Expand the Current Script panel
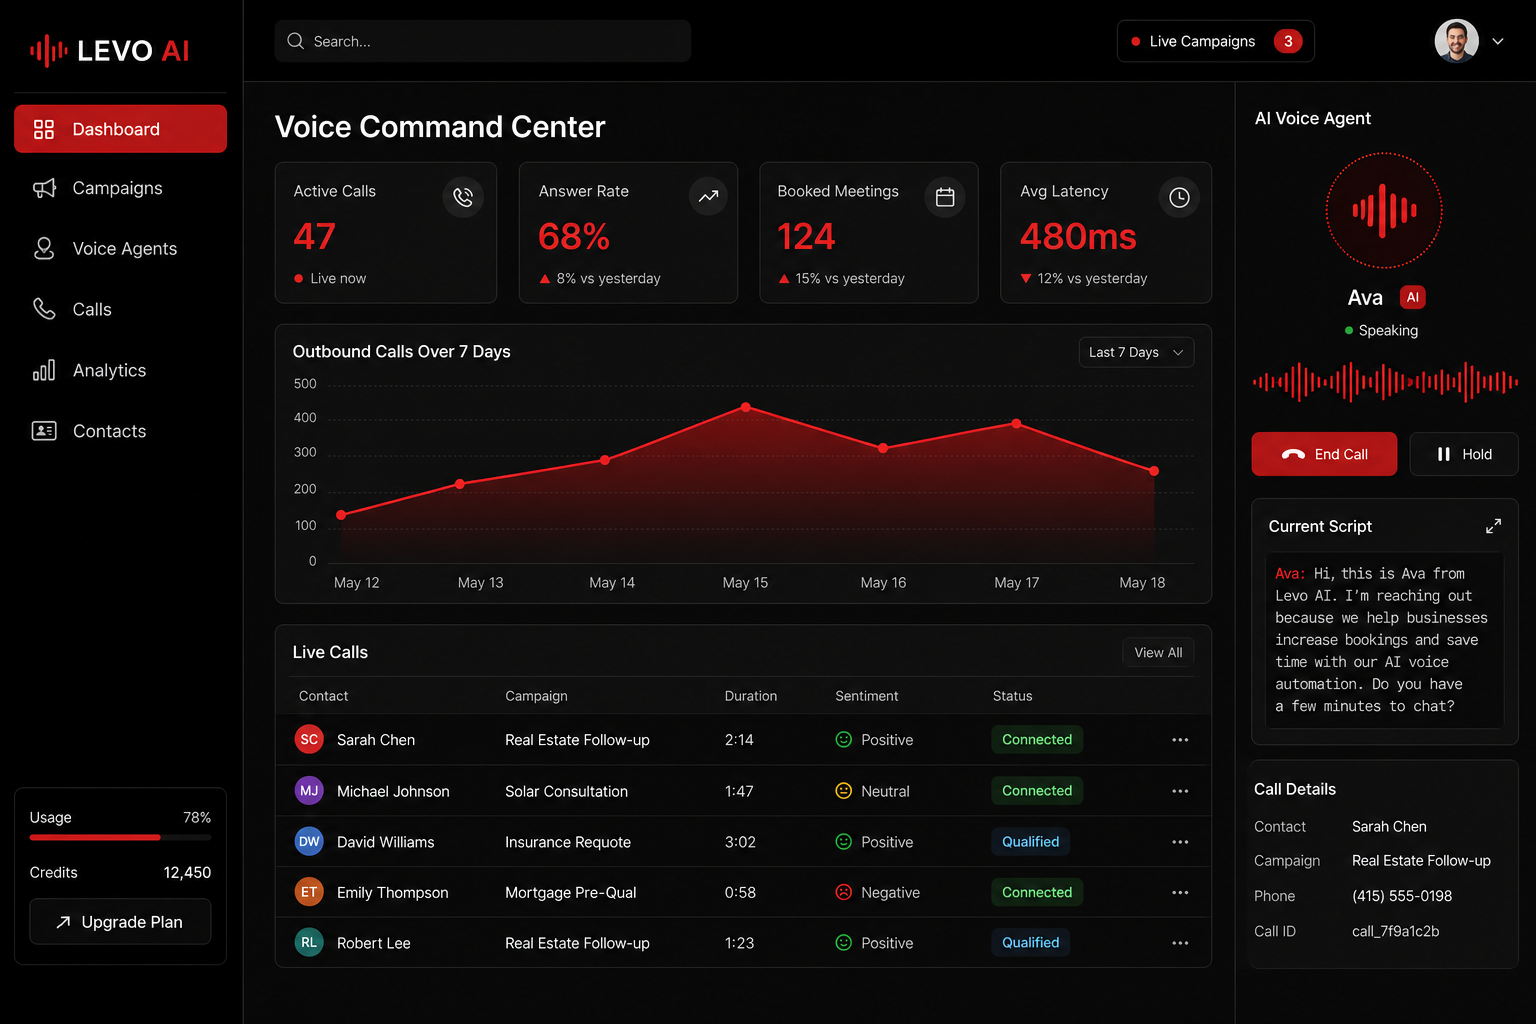 coord(1493,526)
